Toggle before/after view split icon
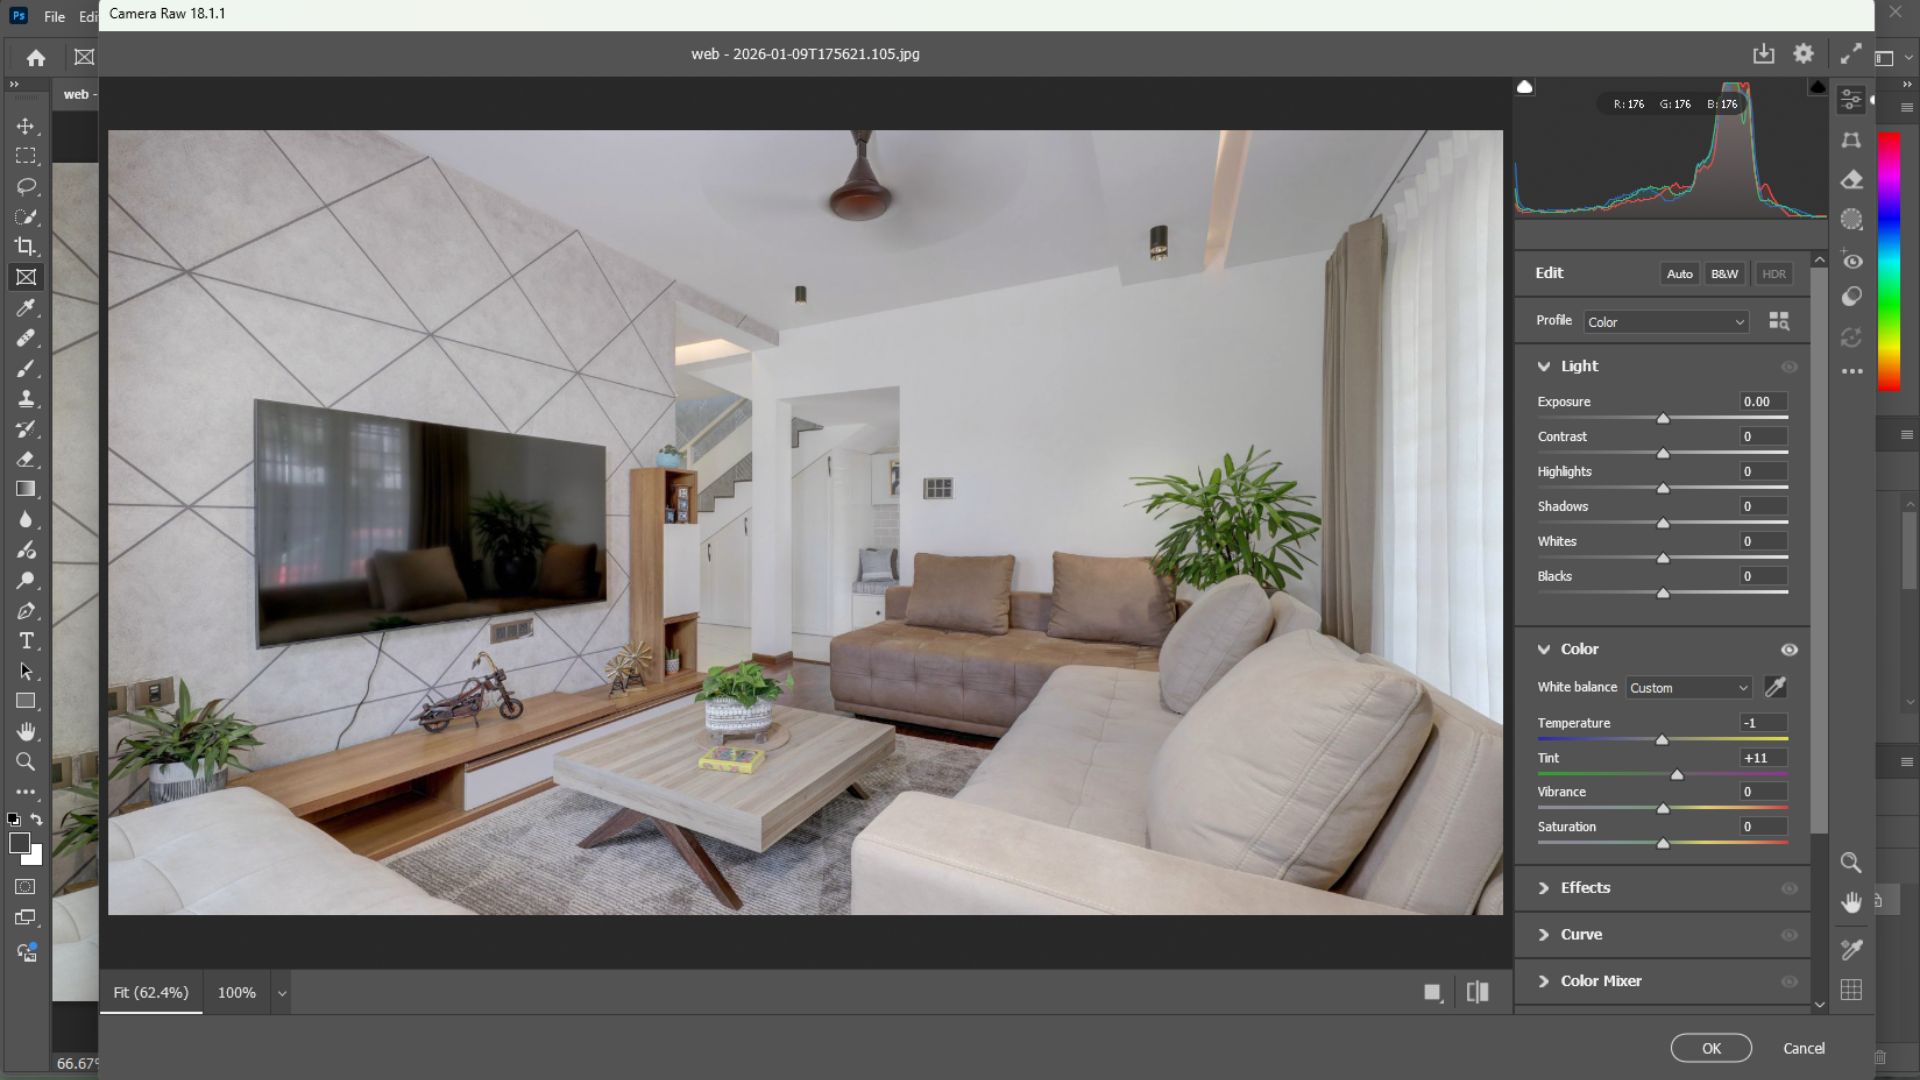The width and height of the screenshot is (1920, 1080). pos(1477,992)
